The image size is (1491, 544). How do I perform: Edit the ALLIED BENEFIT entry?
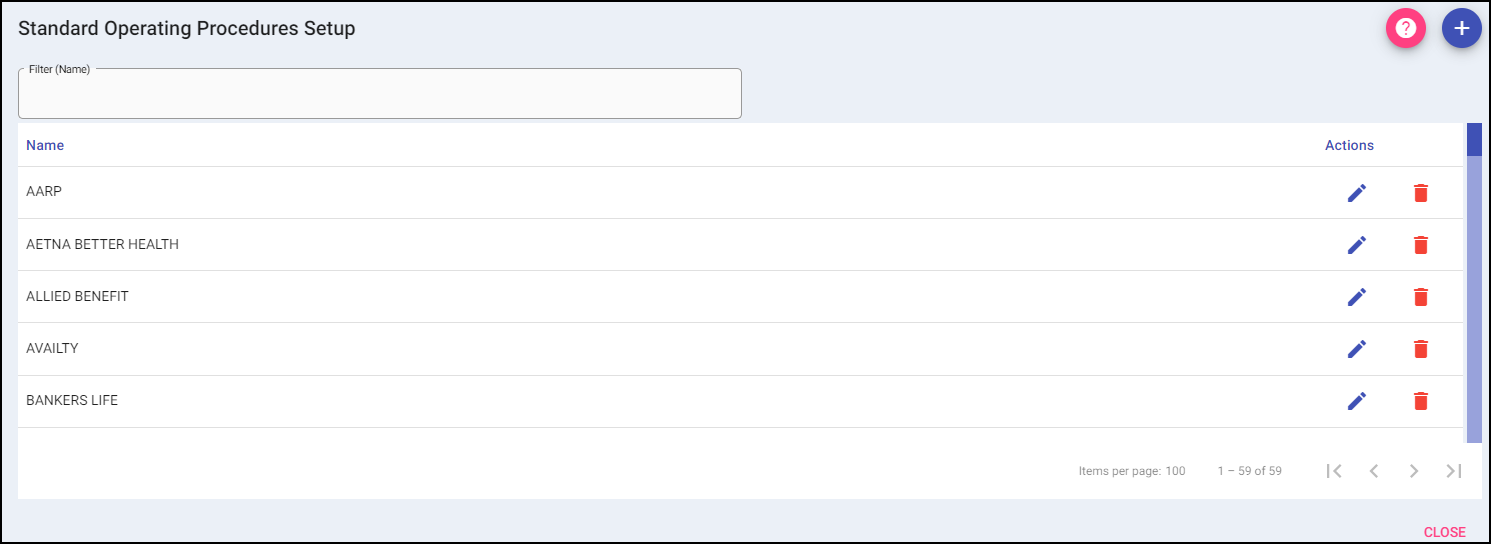(1356, 297)
